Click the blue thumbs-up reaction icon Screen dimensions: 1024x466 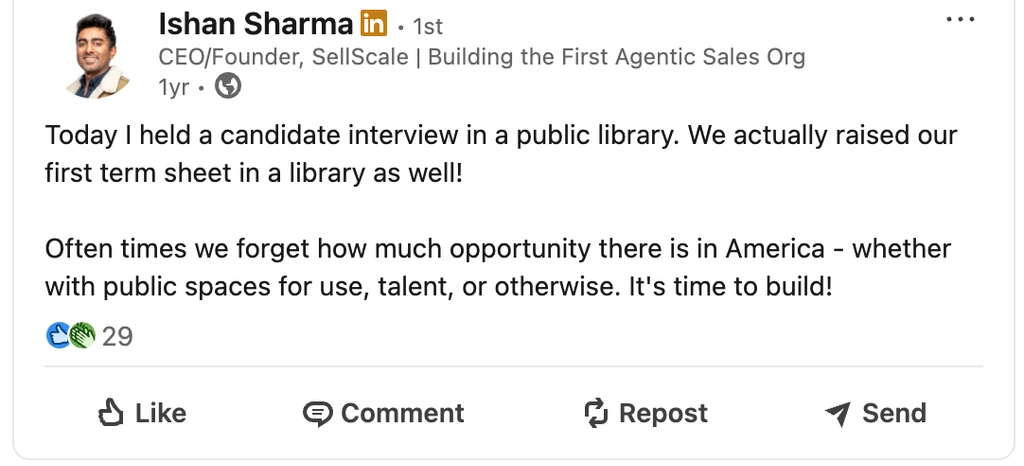(x=59, y=336)
